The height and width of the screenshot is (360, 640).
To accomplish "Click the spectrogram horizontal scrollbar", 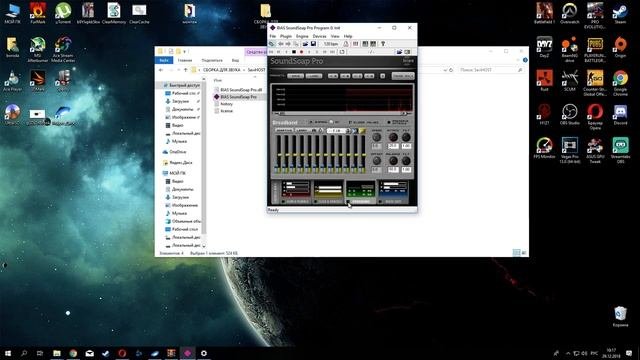I will click(x=342, y=113).
